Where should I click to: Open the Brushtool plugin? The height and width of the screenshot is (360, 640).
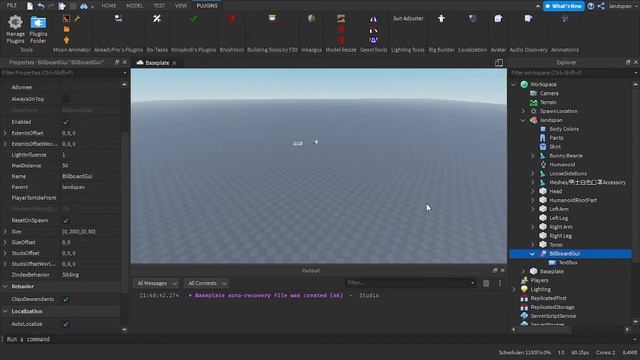click(x=231, y=18)
